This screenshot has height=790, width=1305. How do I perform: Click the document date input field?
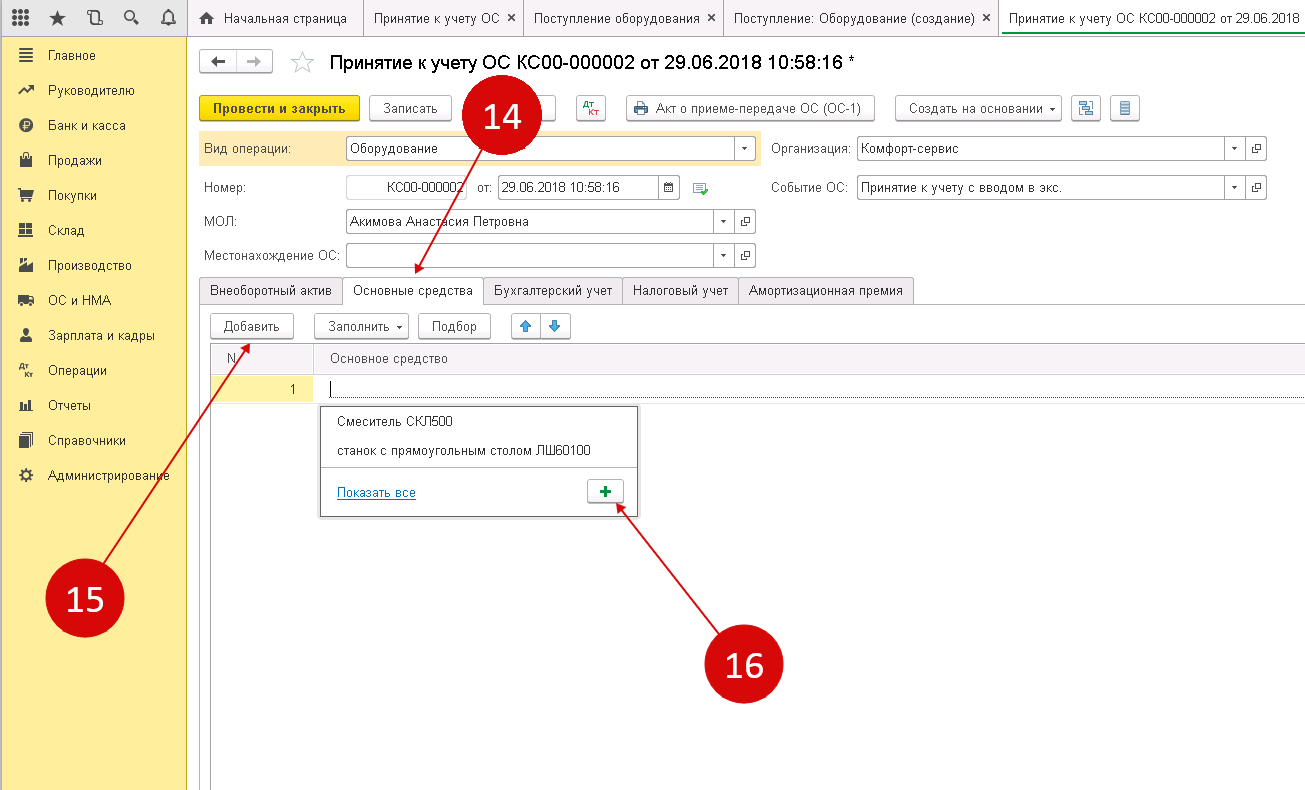578,187
